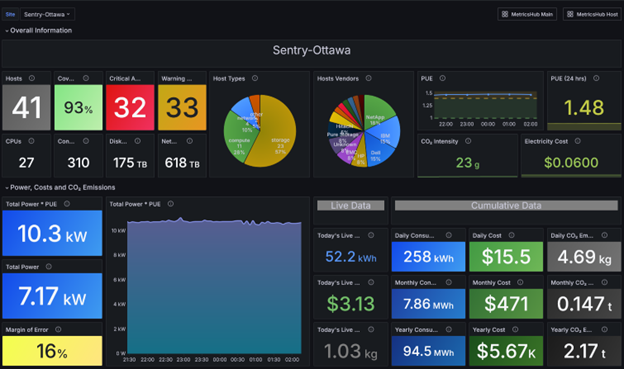Show info icon for CPUs panel
Screen dimensions: 624x369
pyautogui.click(x=31, y=141)
